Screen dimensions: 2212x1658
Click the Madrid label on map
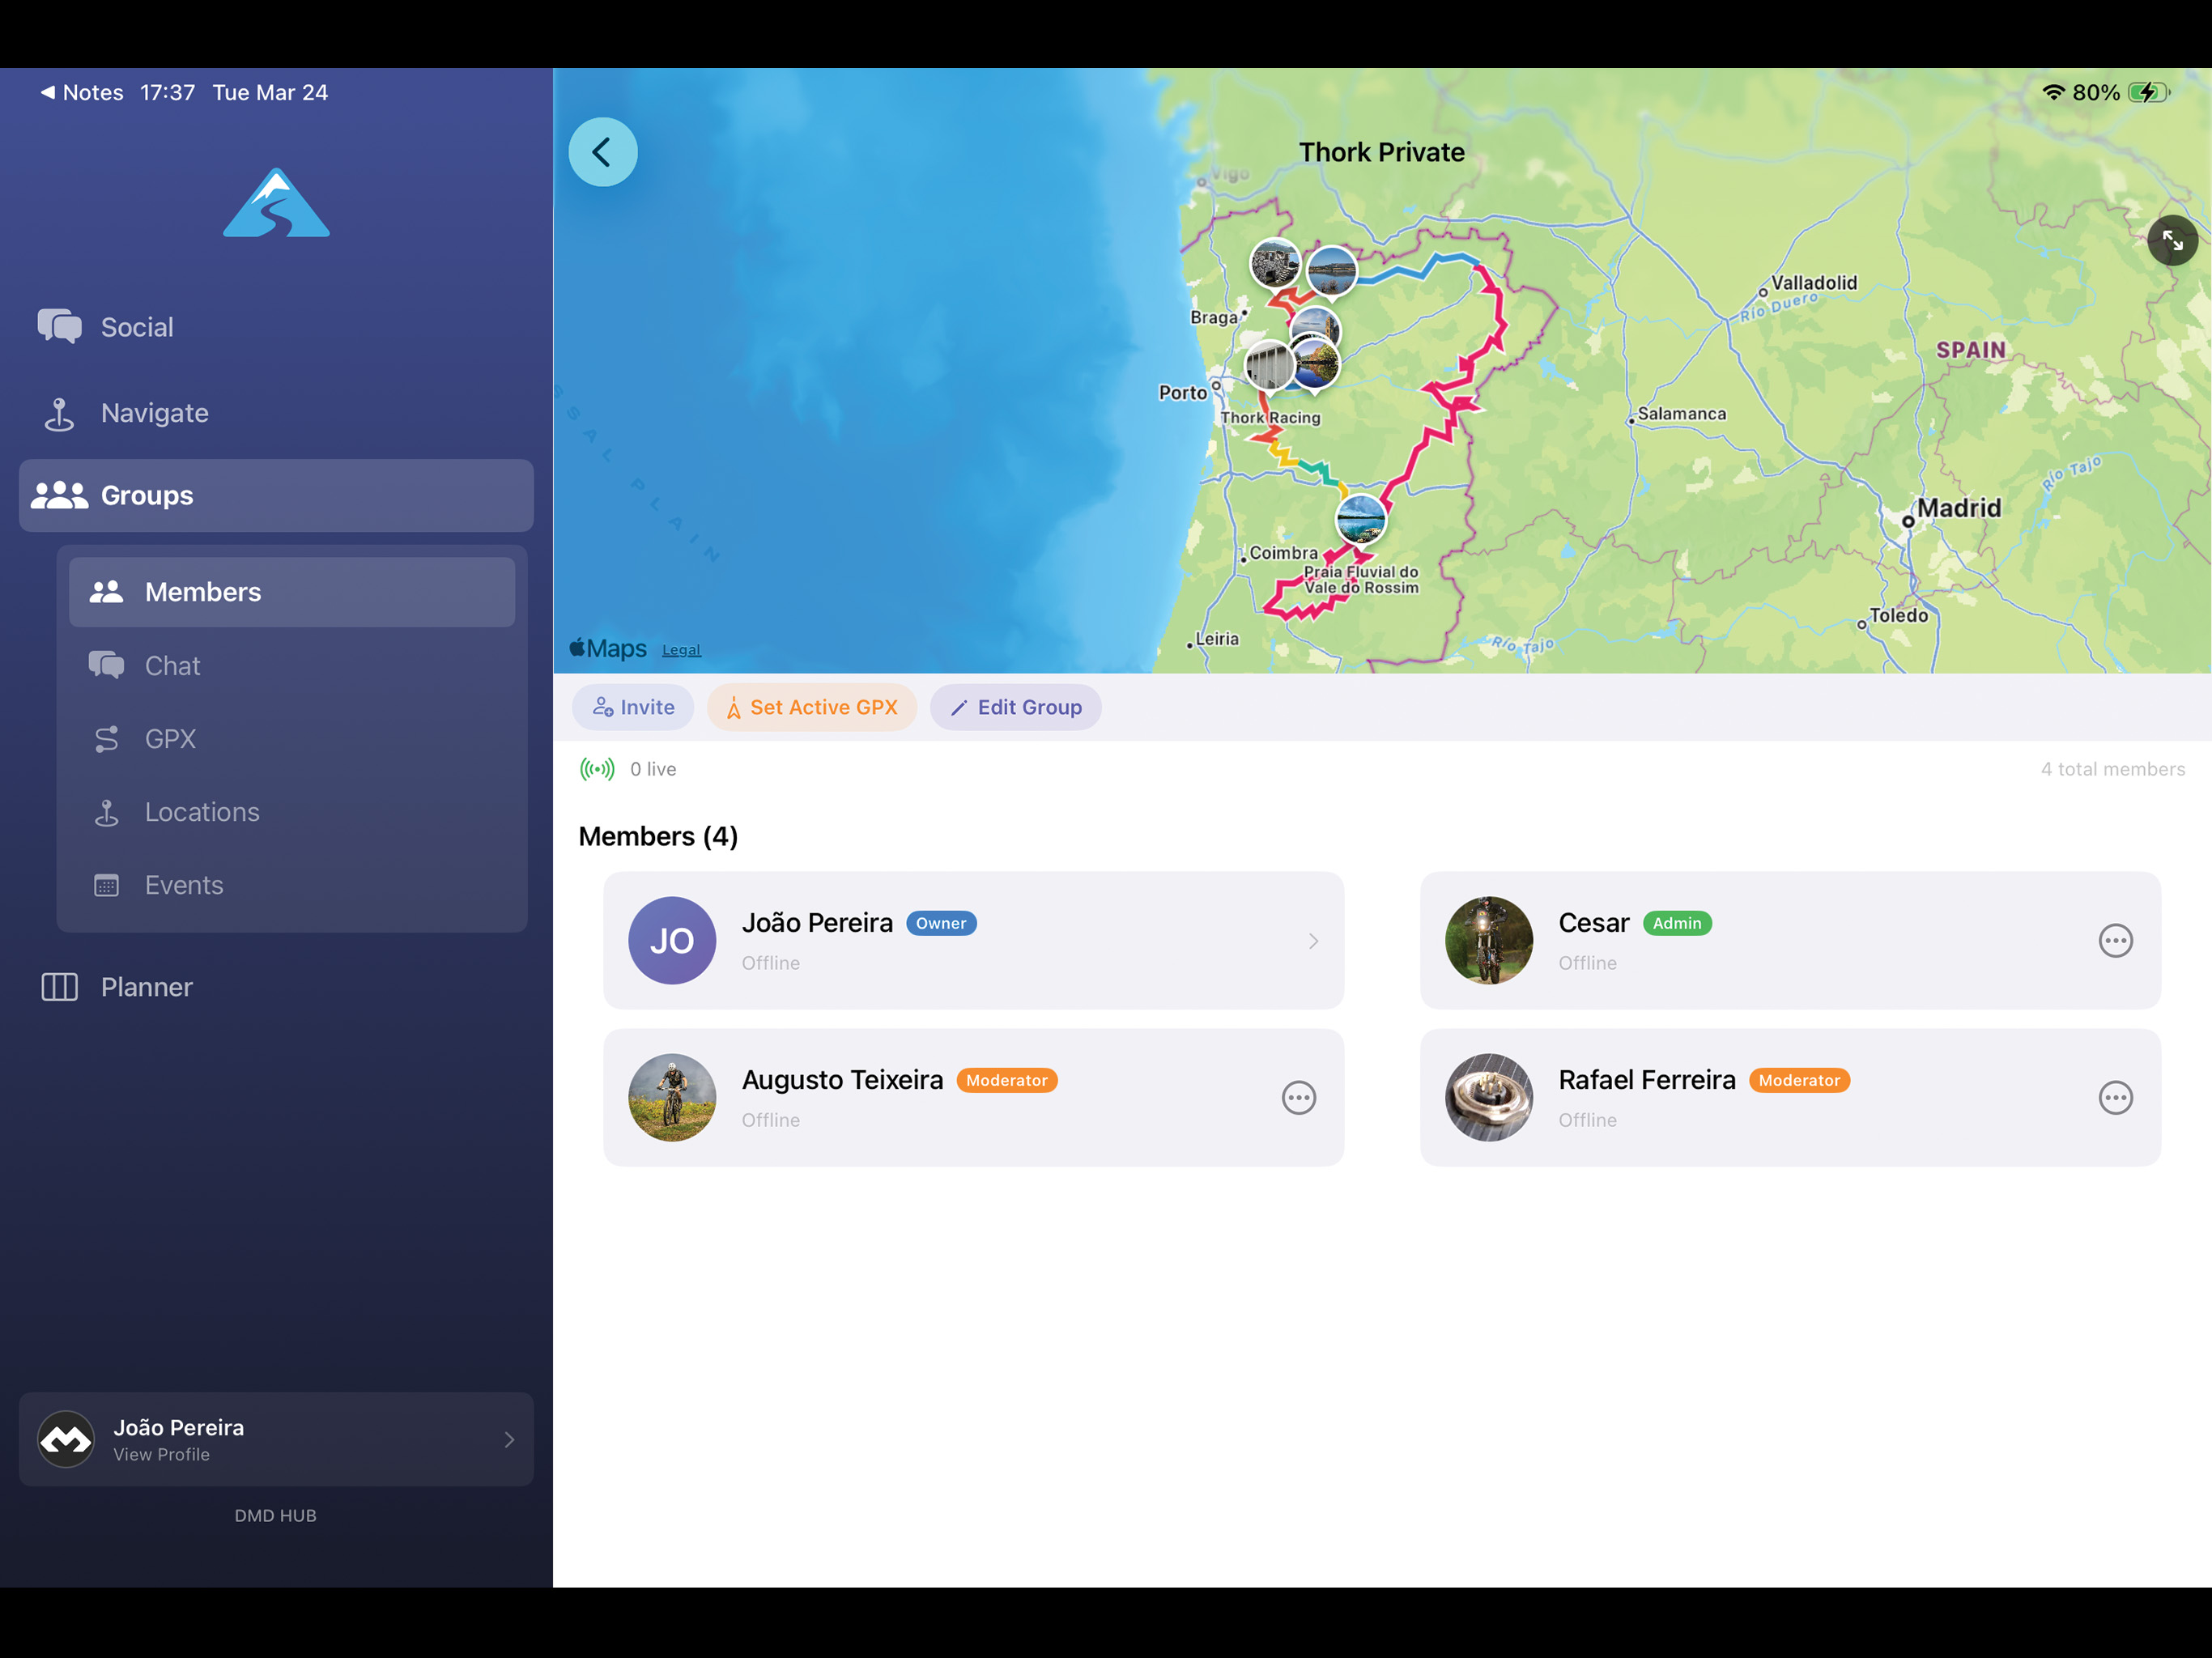(x=1959, y=508)
